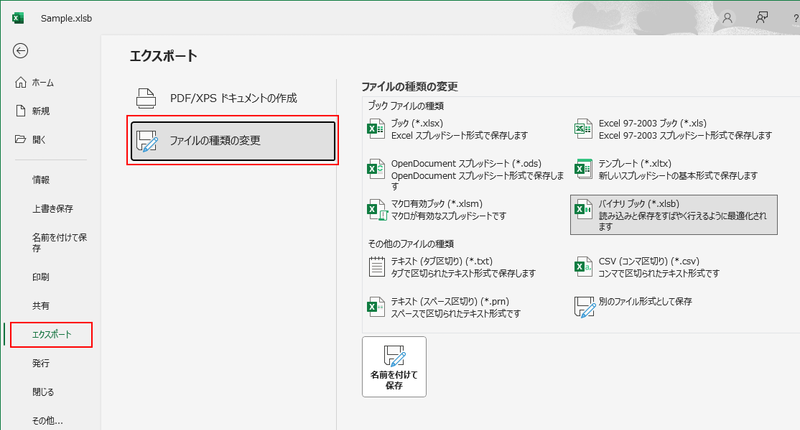The width and height of the screenshot is (800, 430).
Task: Select ファイルの種類の変更 option
Action: click(x=233, y=140)
